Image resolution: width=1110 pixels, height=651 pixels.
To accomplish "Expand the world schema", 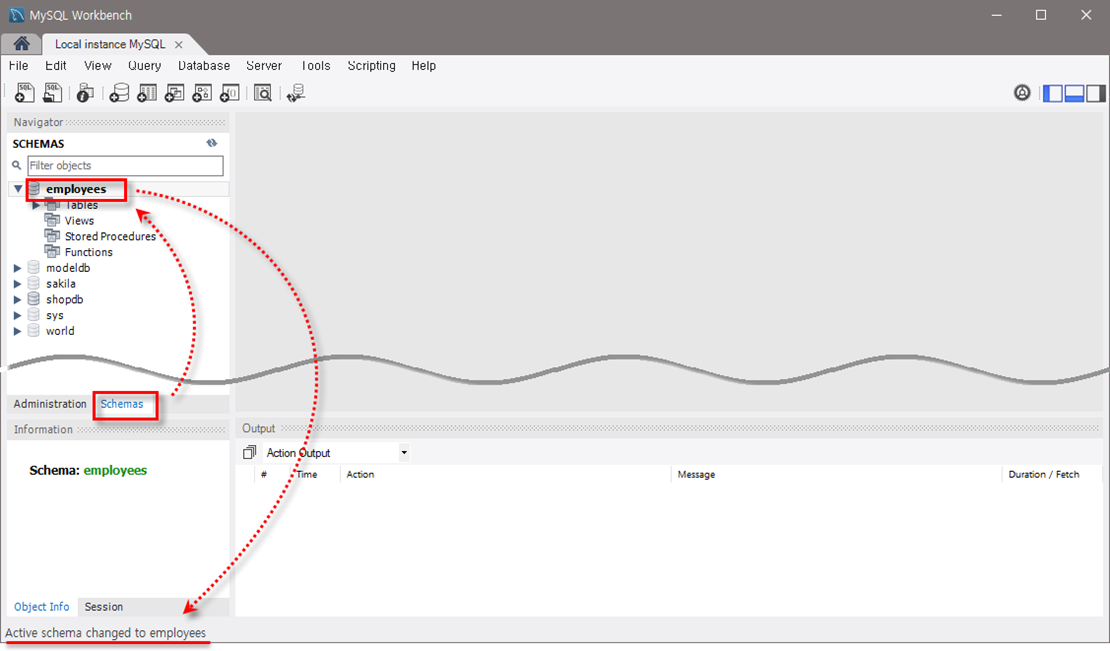I will point(18,330).
